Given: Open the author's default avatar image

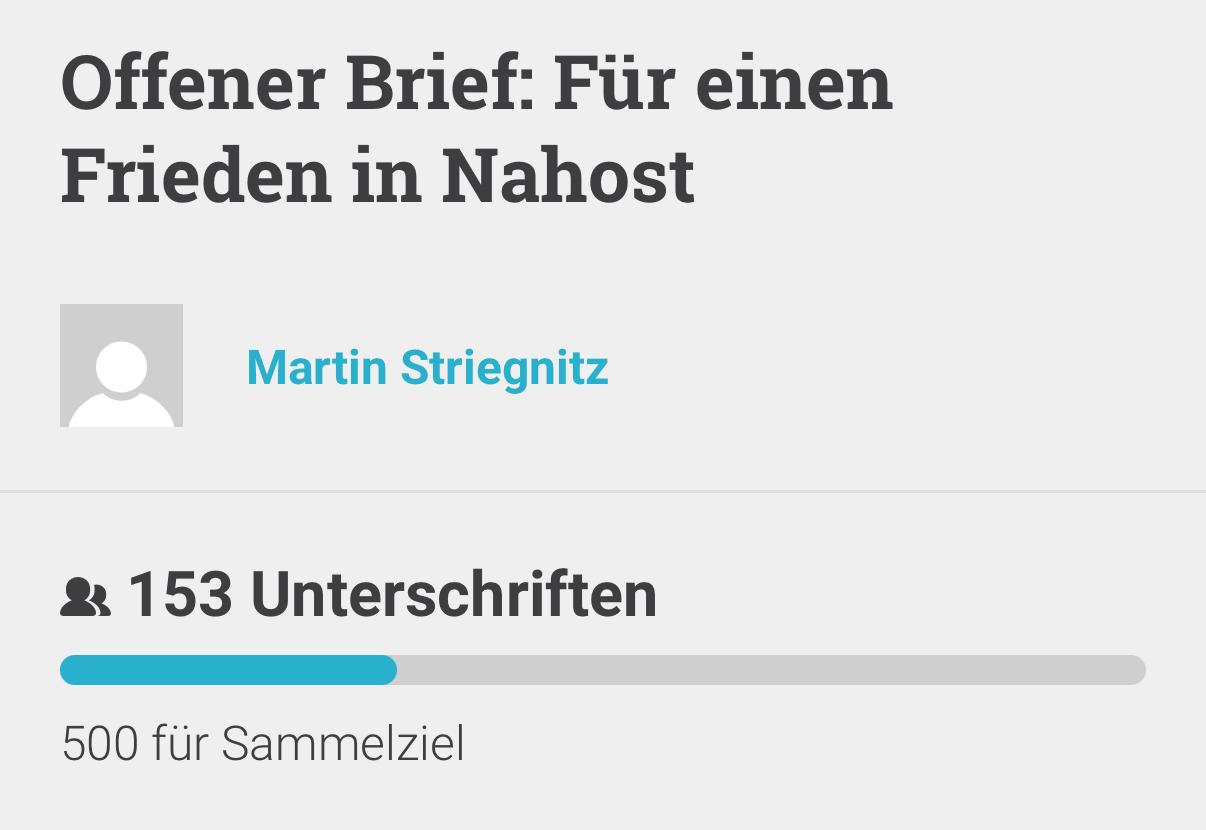Looking at the screenshot, I should click(x=121, y=366).
